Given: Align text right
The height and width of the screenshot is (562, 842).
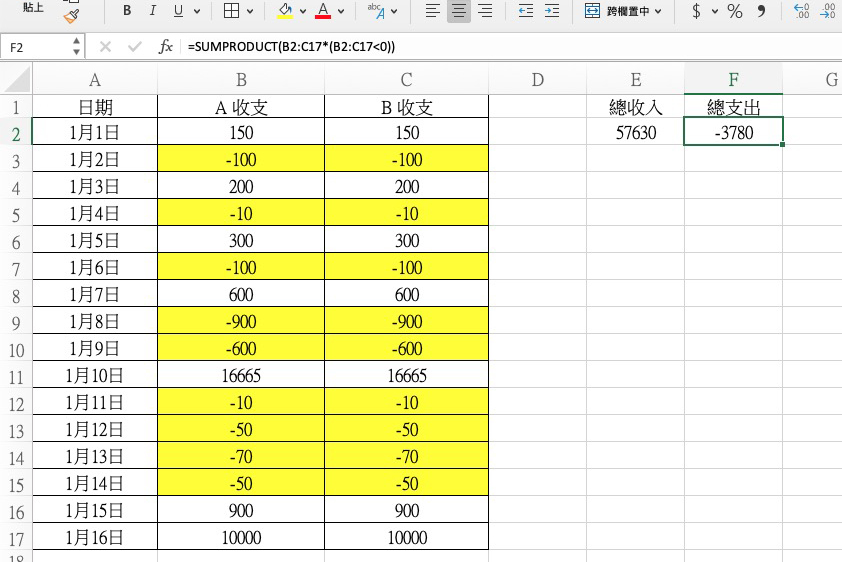Looking at the screenshot, I should click(485, 10).
